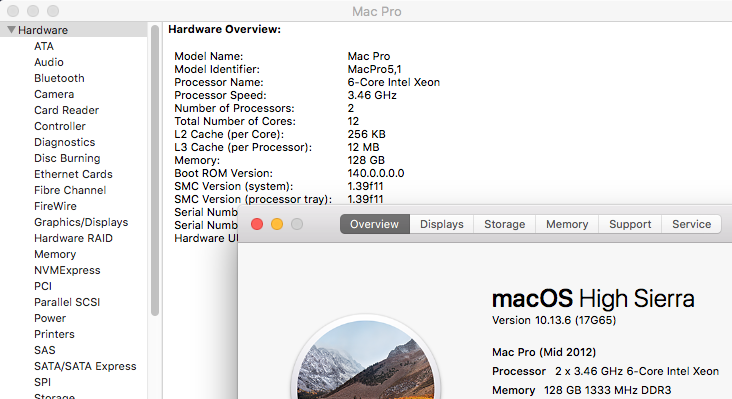Image resolution: width=732 pixels, height=399 pixels.
Task: Open the Audio hardware section
Action: tap(49, 62)
